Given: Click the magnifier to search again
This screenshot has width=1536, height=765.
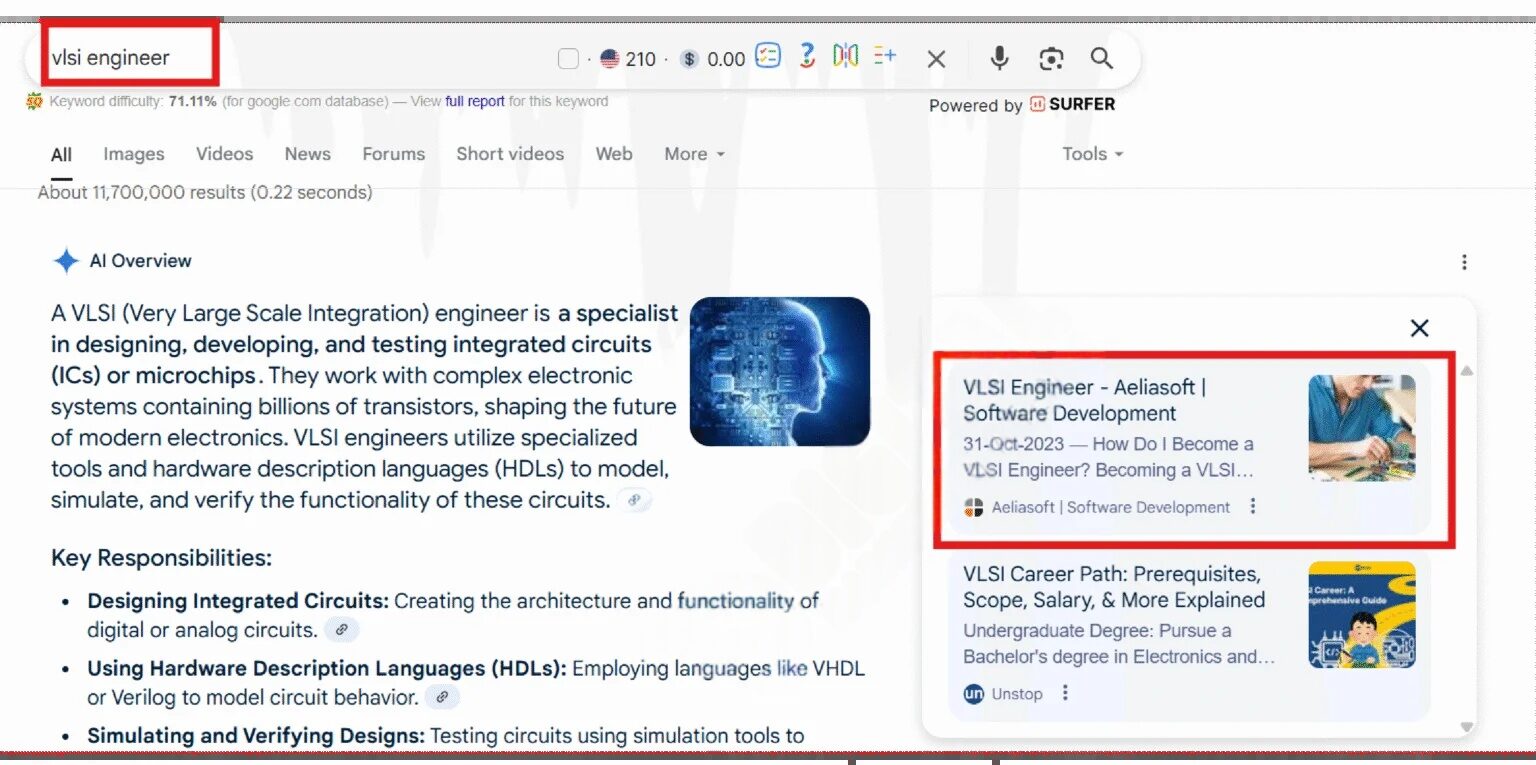Looking at the screenshot, I should coord(1102,58).
